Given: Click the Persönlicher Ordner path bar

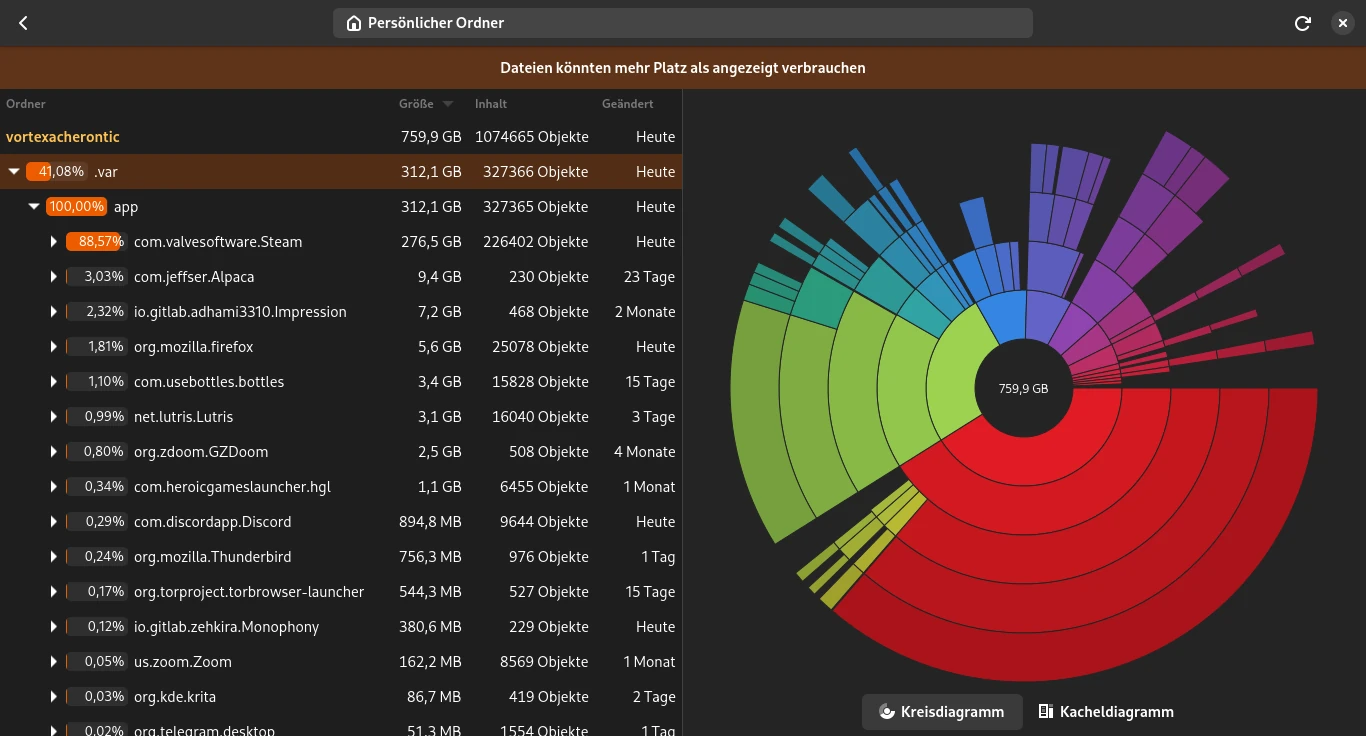Looking at the screenshot, I should (682, 23).
